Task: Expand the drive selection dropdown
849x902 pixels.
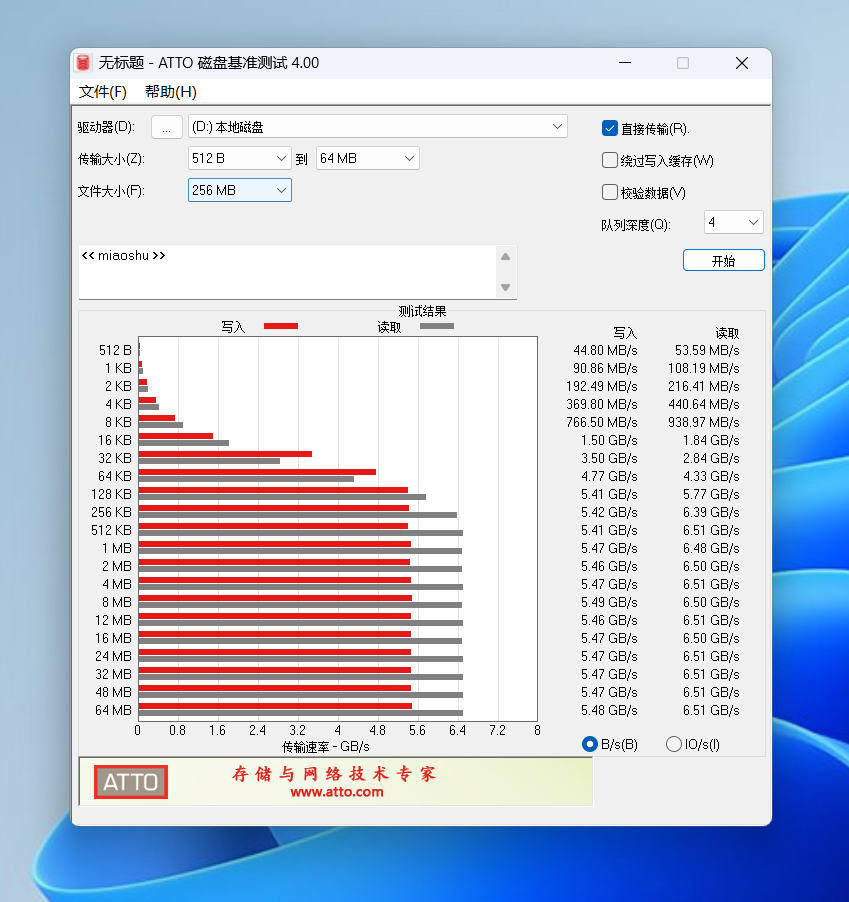Action: click(x=557, y=127)
